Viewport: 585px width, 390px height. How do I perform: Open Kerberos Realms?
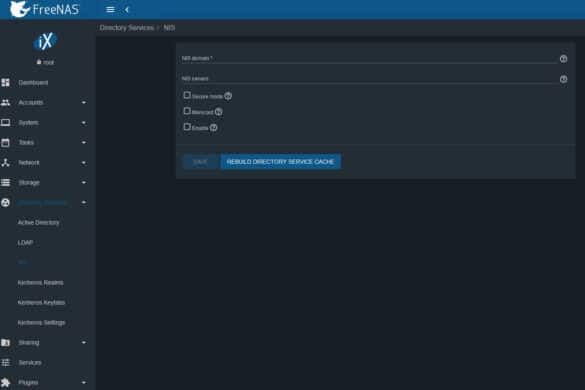(x=40, y=283)
